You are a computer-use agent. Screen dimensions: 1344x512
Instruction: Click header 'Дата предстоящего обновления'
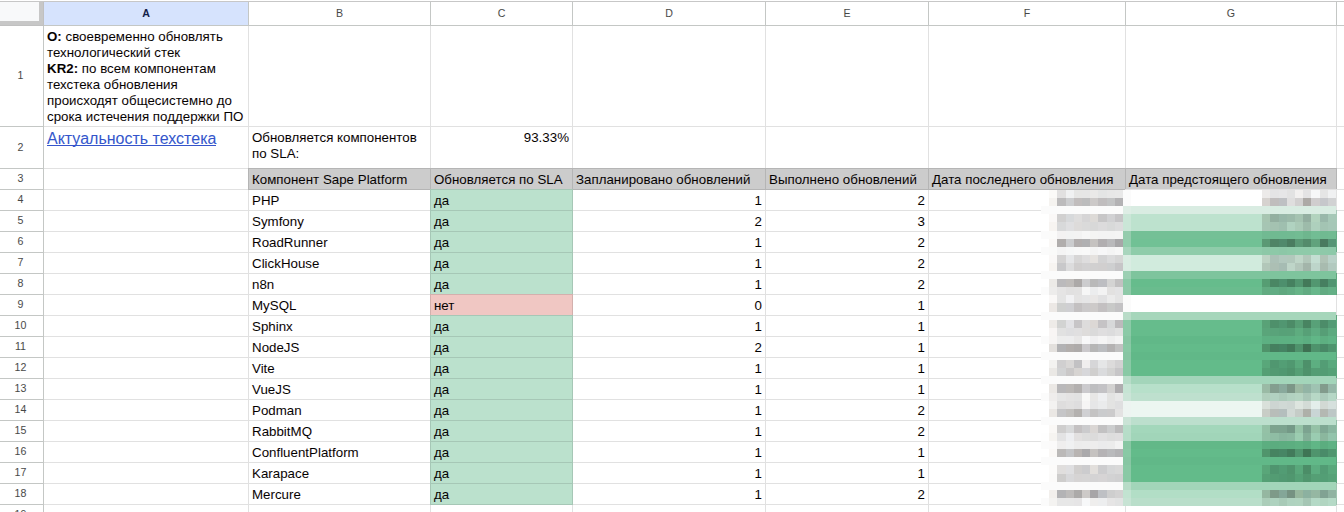[x=1231, y=179]
